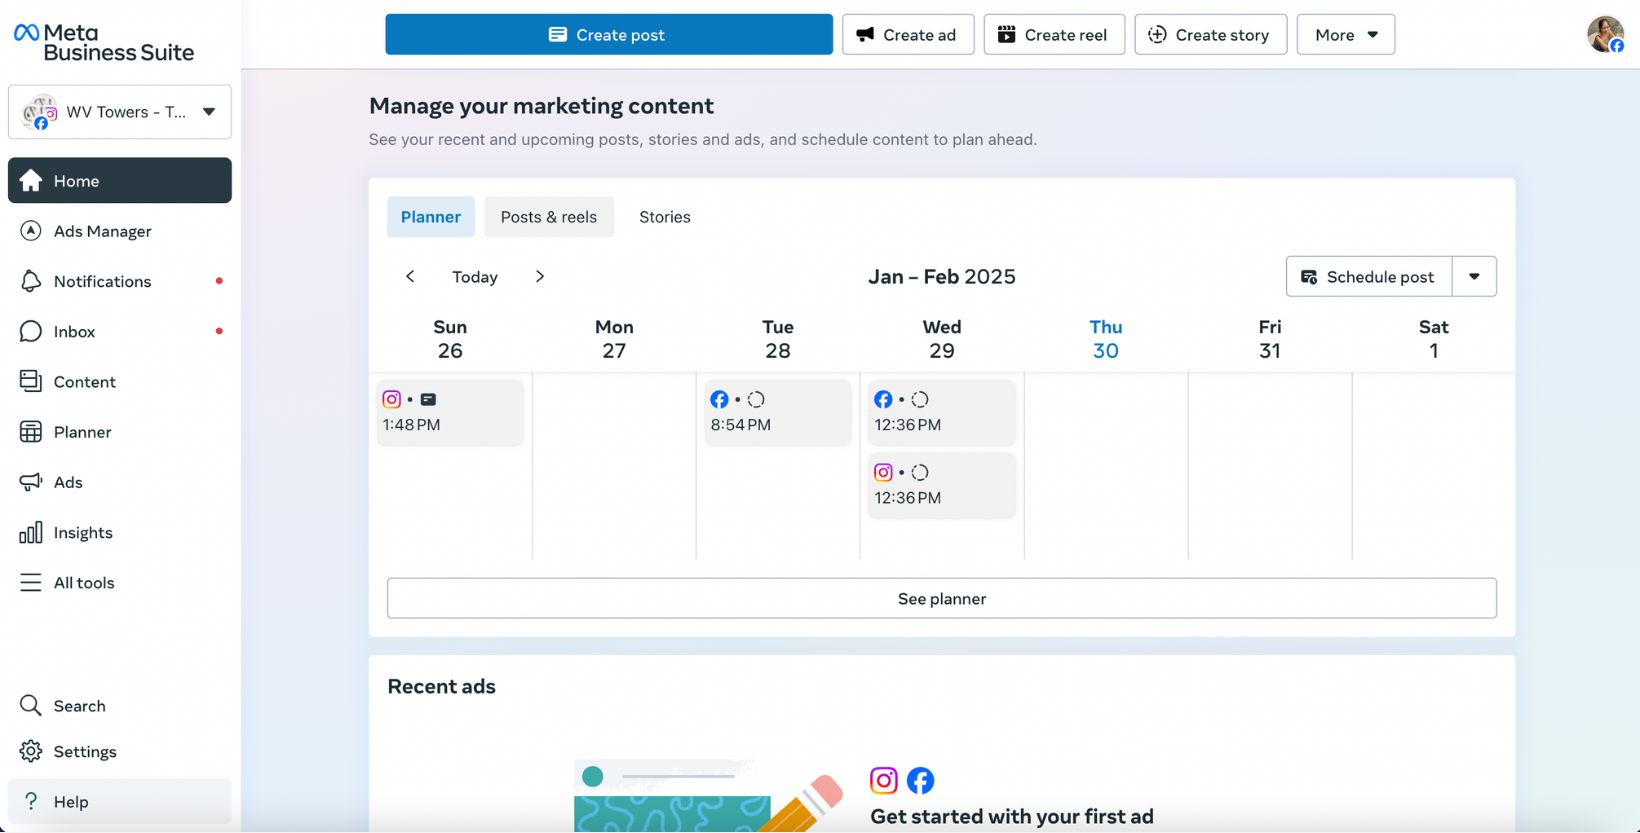Expand the More dropdown menu

pos(1345,35)
